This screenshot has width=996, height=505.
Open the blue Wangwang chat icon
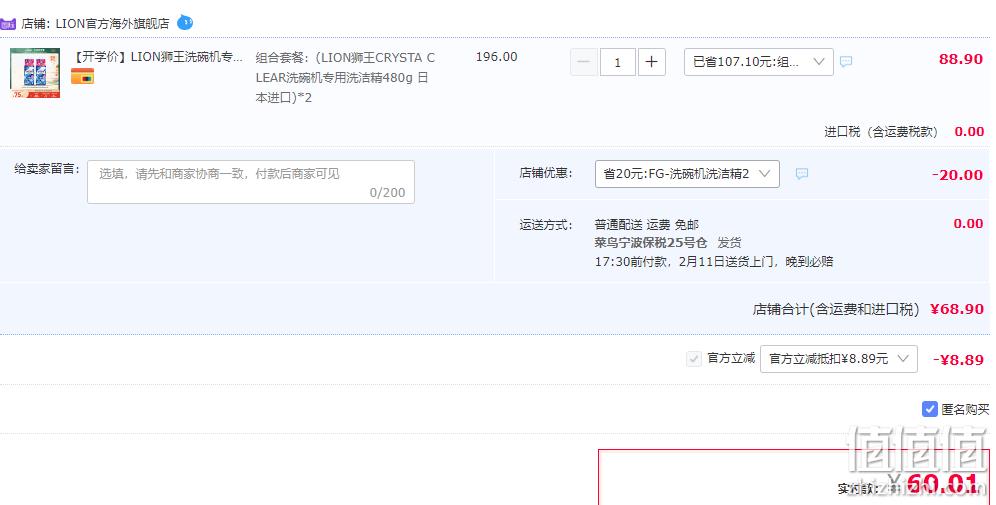185,23
